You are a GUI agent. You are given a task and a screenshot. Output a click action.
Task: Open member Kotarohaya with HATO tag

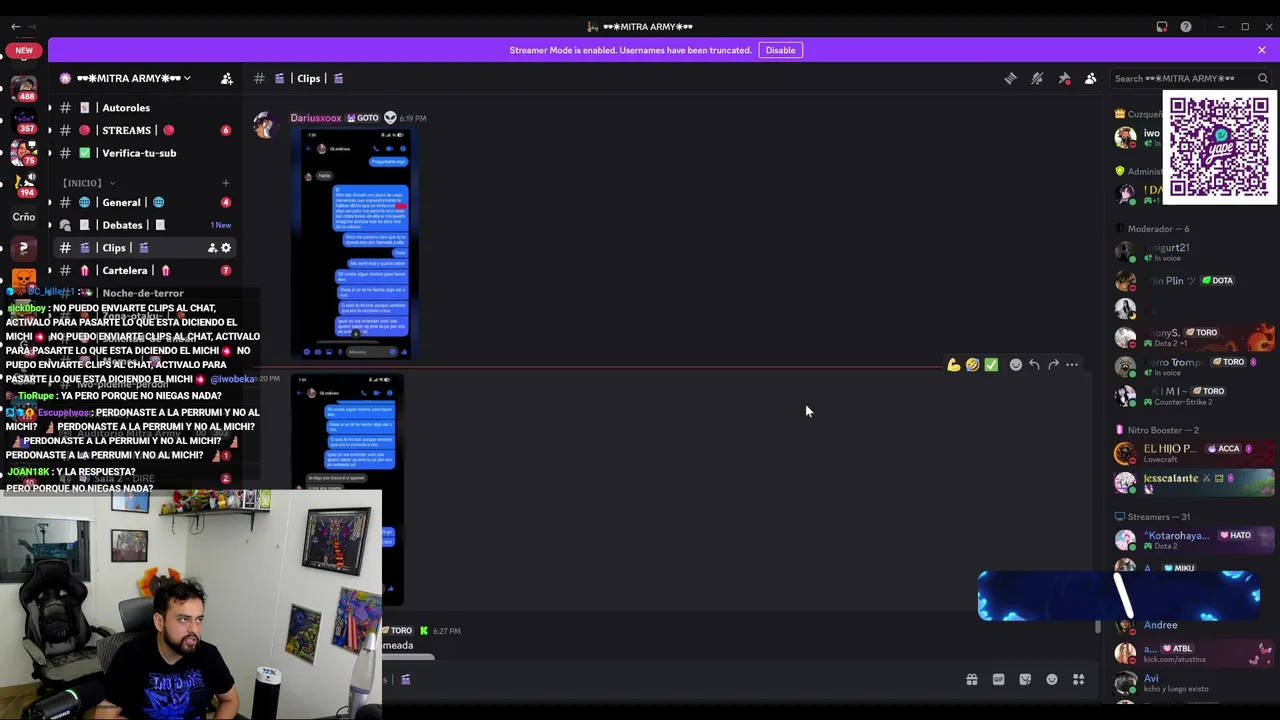click(x=1195, y=540)
